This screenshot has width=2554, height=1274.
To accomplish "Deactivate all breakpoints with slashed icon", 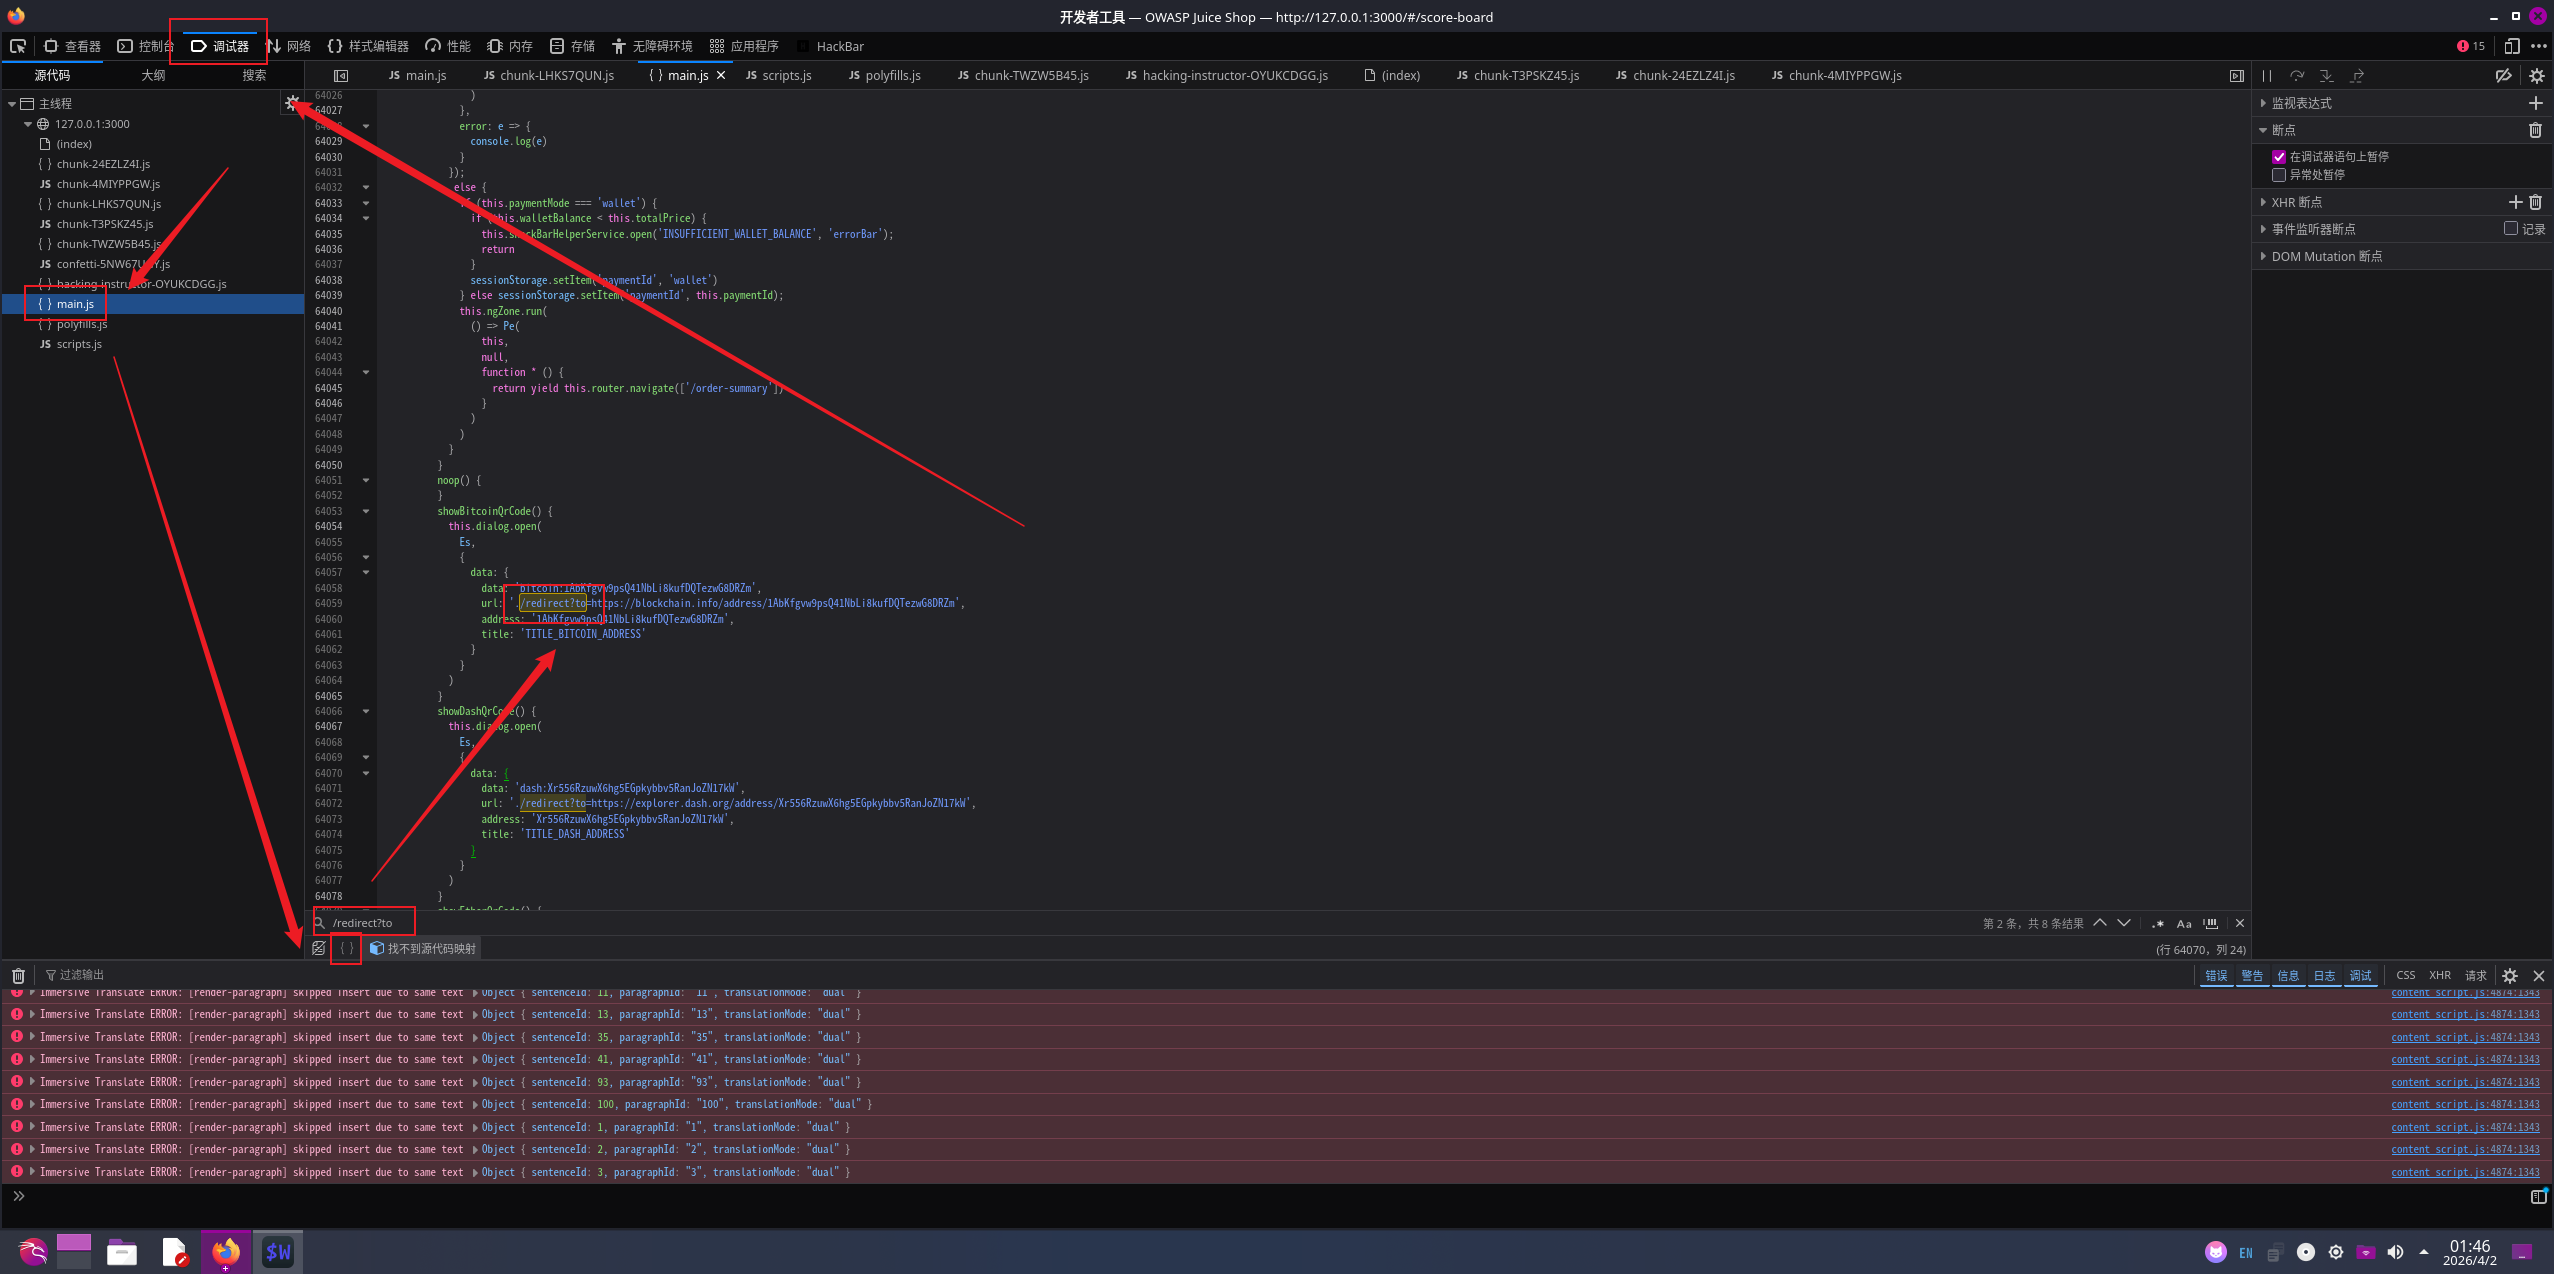I will coord(2503,76).
